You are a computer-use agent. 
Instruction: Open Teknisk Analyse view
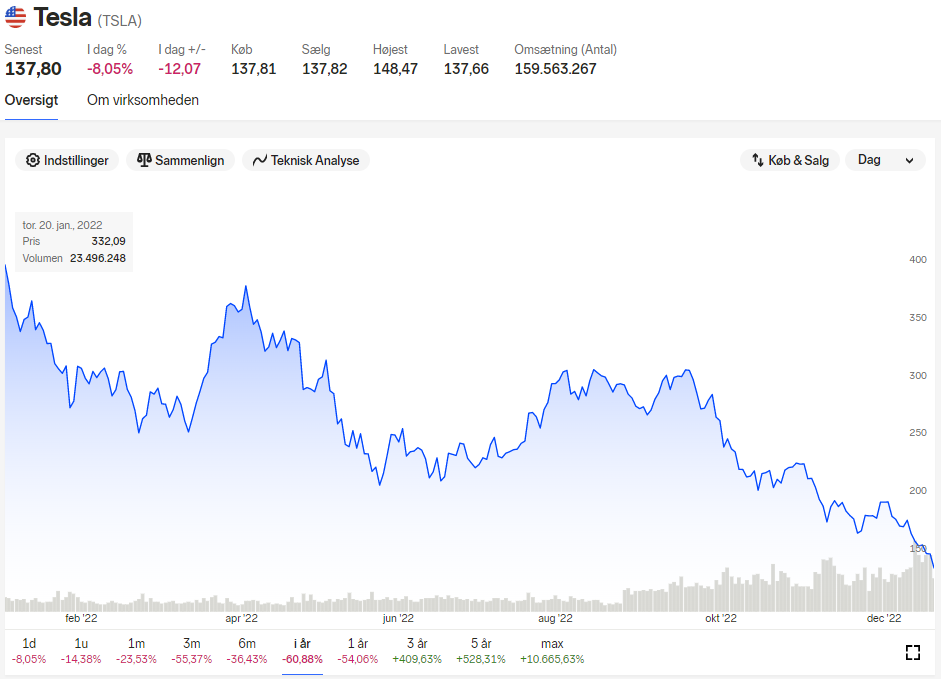click(x=305, y=160)
